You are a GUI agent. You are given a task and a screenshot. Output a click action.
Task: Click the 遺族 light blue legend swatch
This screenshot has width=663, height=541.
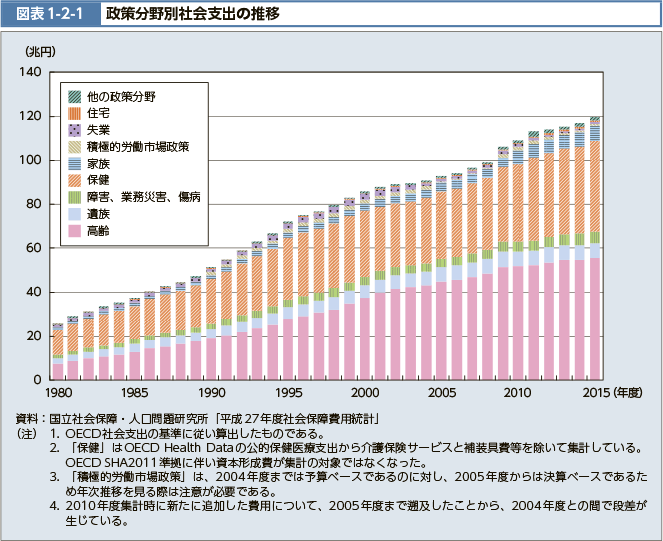tap(75, 214)
